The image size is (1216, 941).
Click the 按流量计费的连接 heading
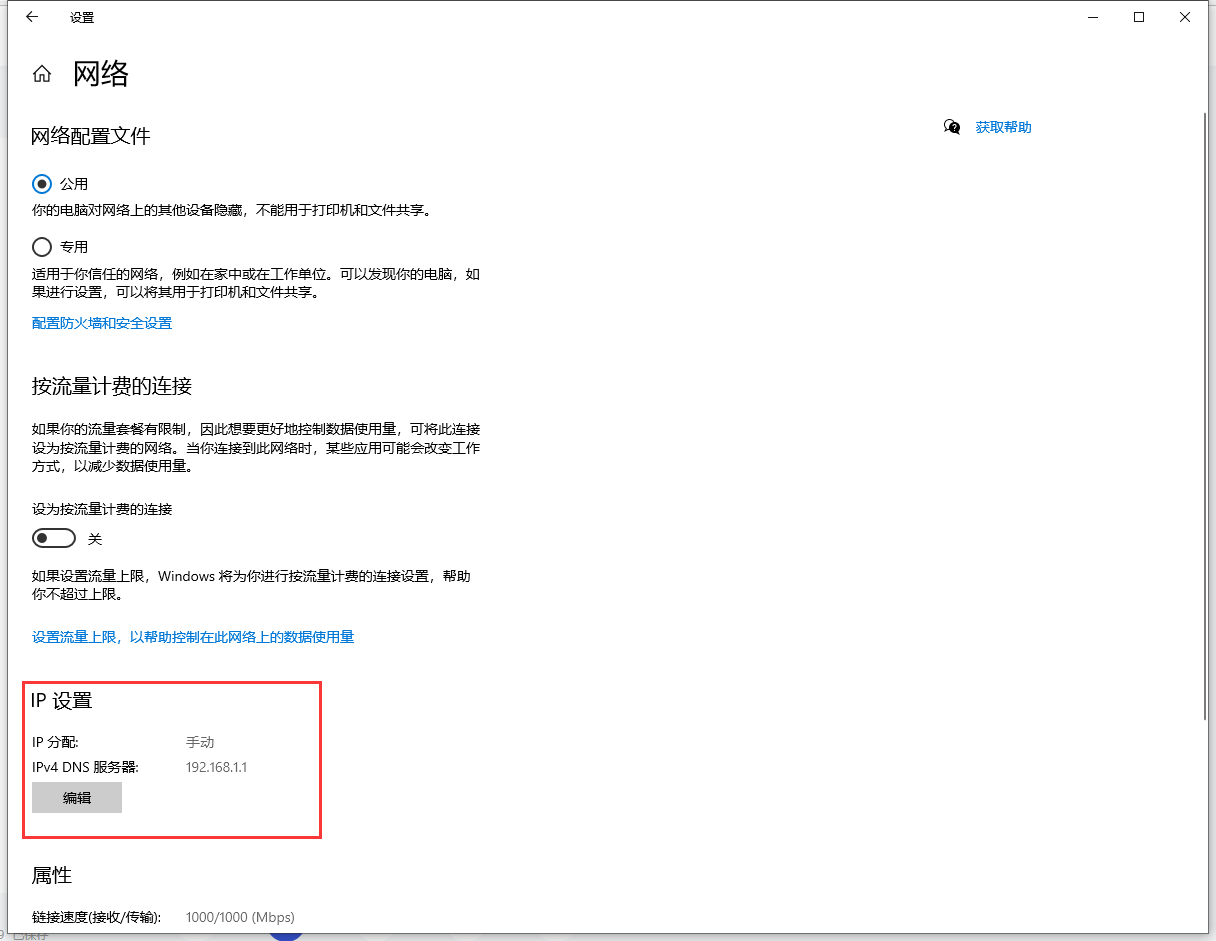point(112,386)
